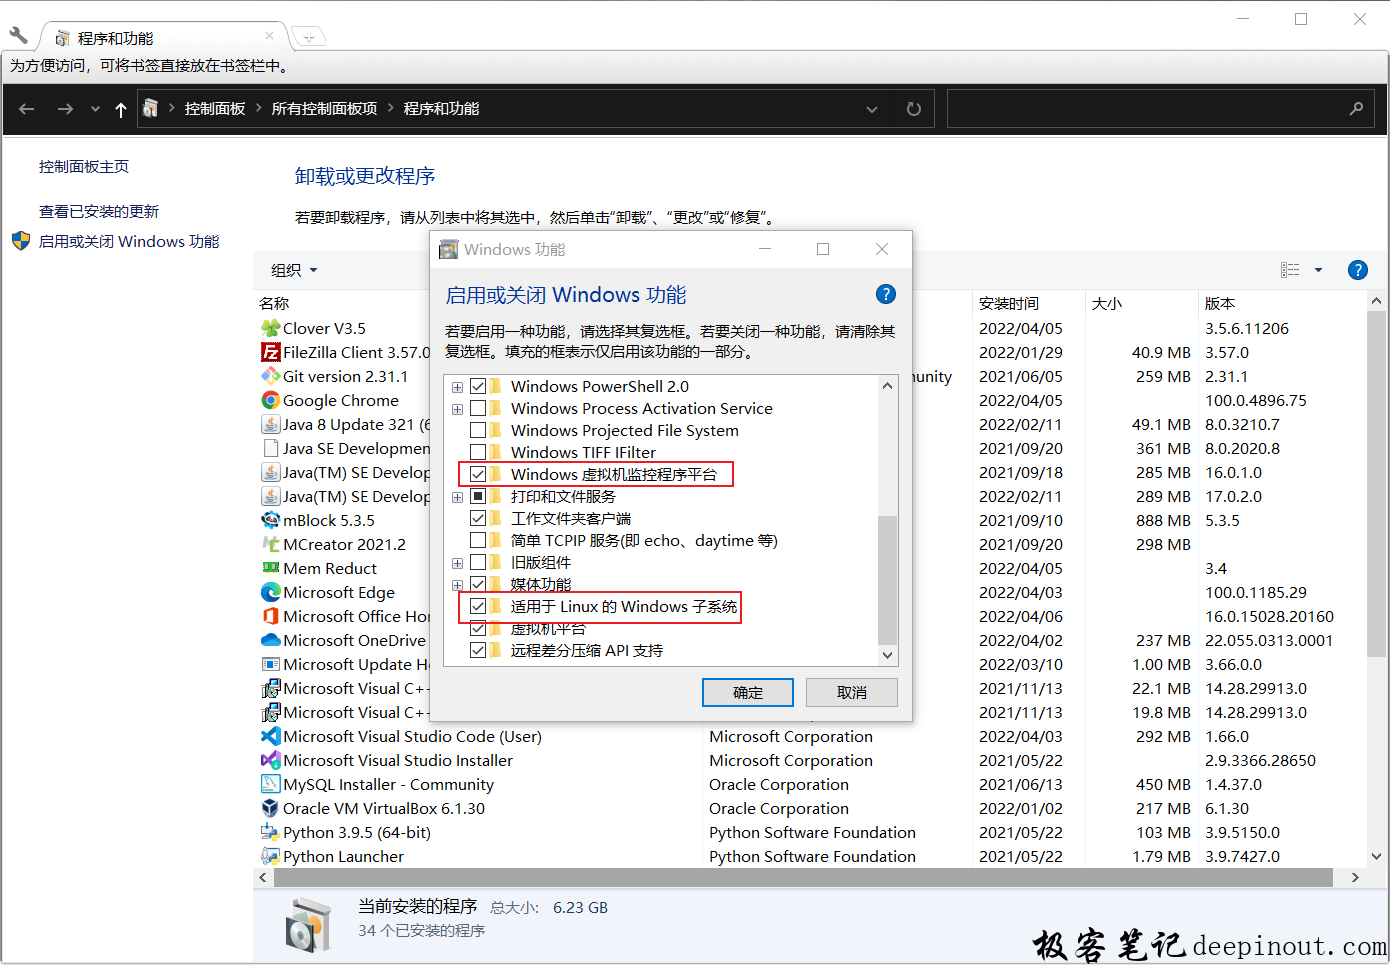Open help in Windows Features dialog

(x=885, y=294)
